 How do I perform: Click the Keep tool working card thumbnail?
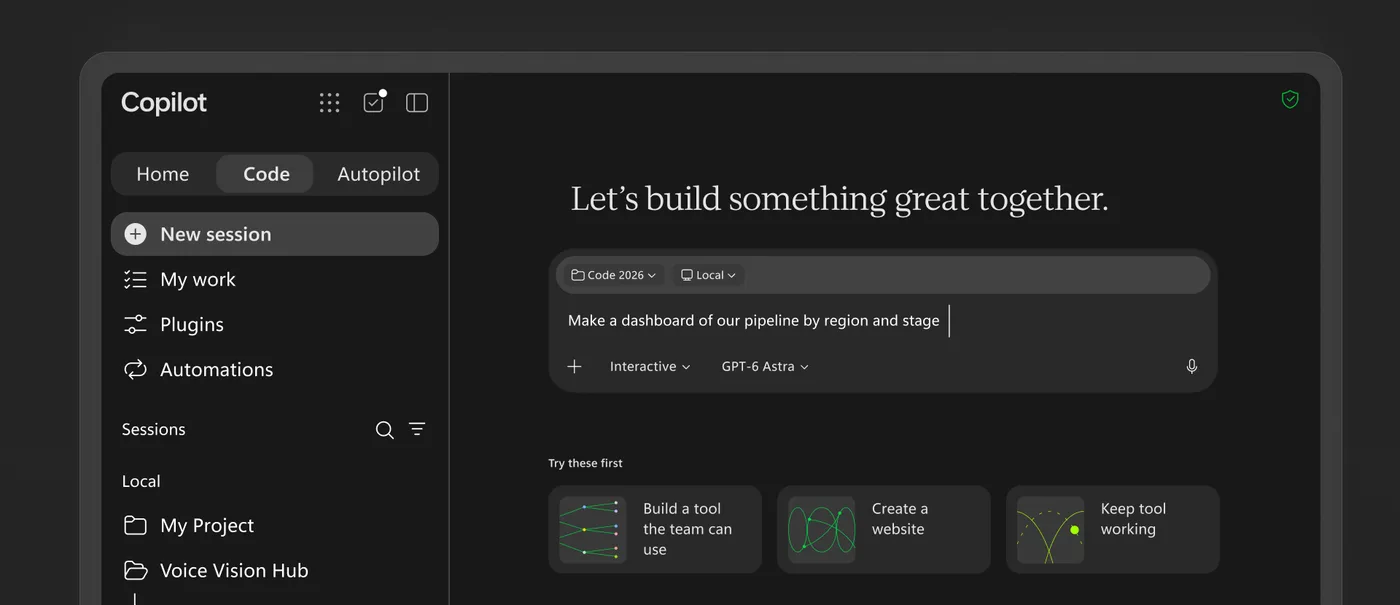(1051, 530)
